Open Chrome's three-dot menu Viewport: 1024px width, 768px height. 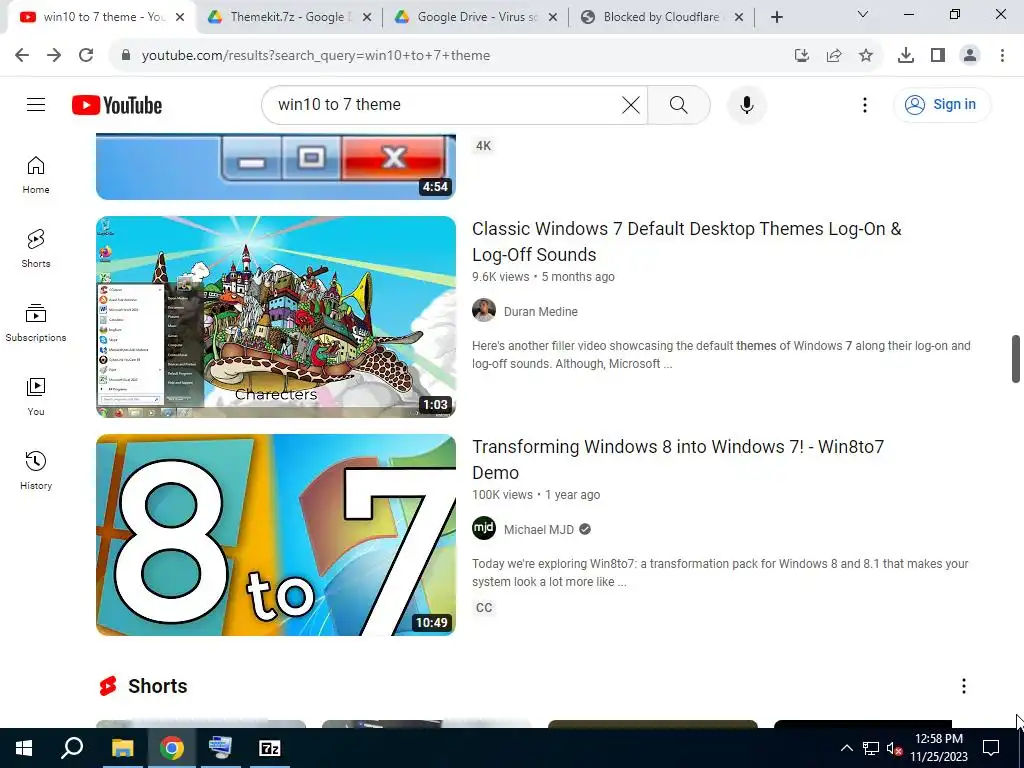[1002, 55]
